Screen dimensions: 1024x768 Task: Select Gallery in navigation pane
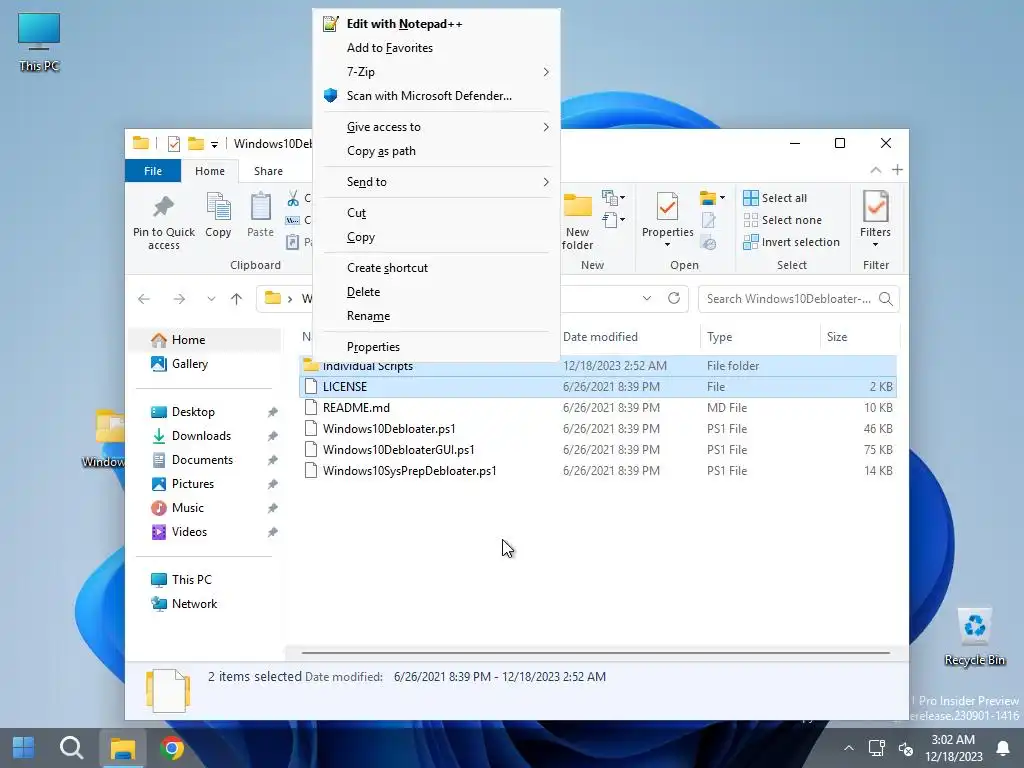[205, 364]
